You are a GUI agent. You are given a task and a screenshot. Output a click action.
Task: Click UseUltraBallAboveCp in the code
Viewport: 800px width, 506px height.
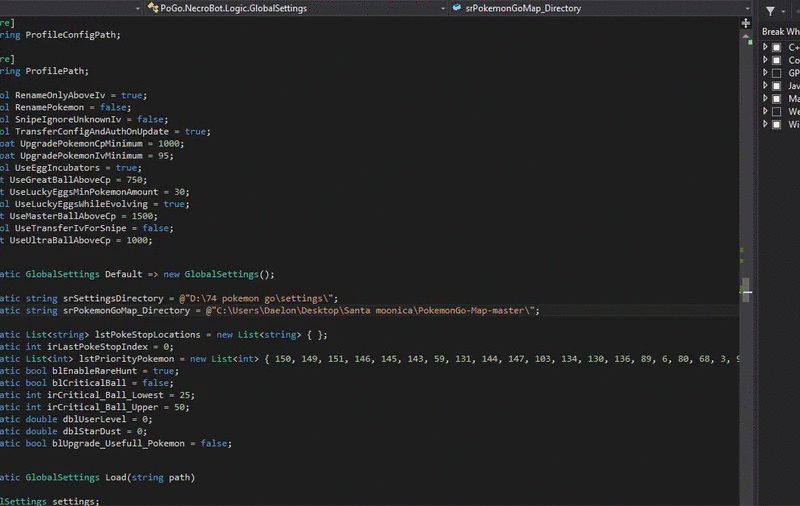(x=60, y=241)
